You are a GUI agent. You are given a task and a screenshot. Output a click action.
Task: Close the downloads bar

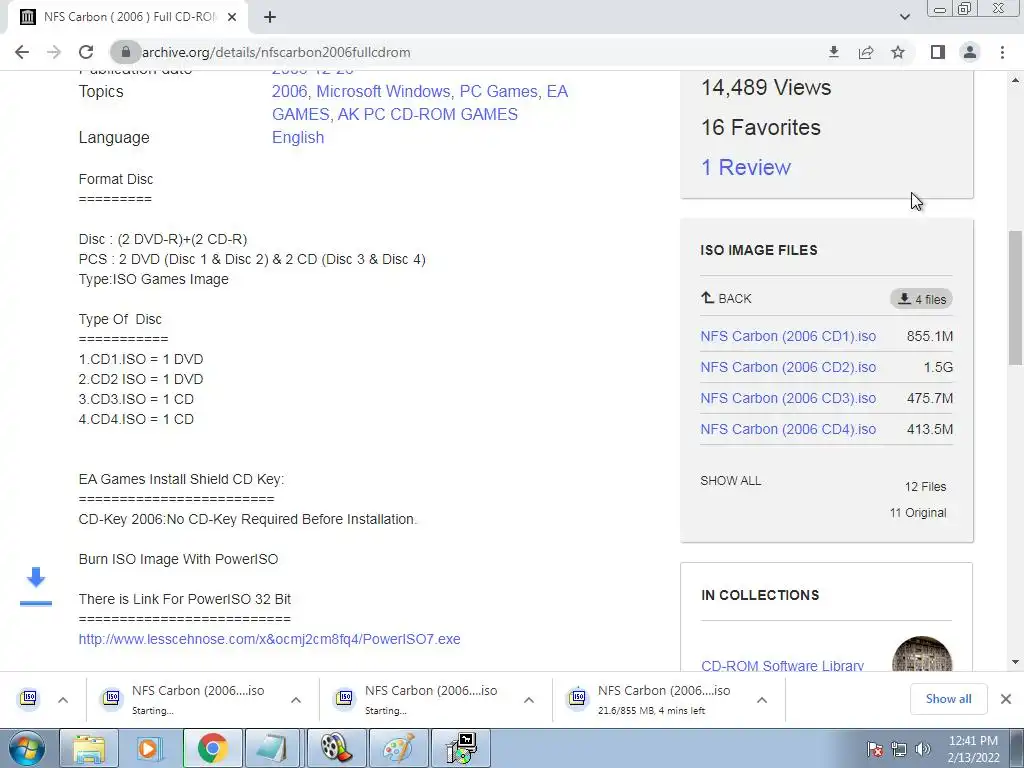tap(1006, 699)
